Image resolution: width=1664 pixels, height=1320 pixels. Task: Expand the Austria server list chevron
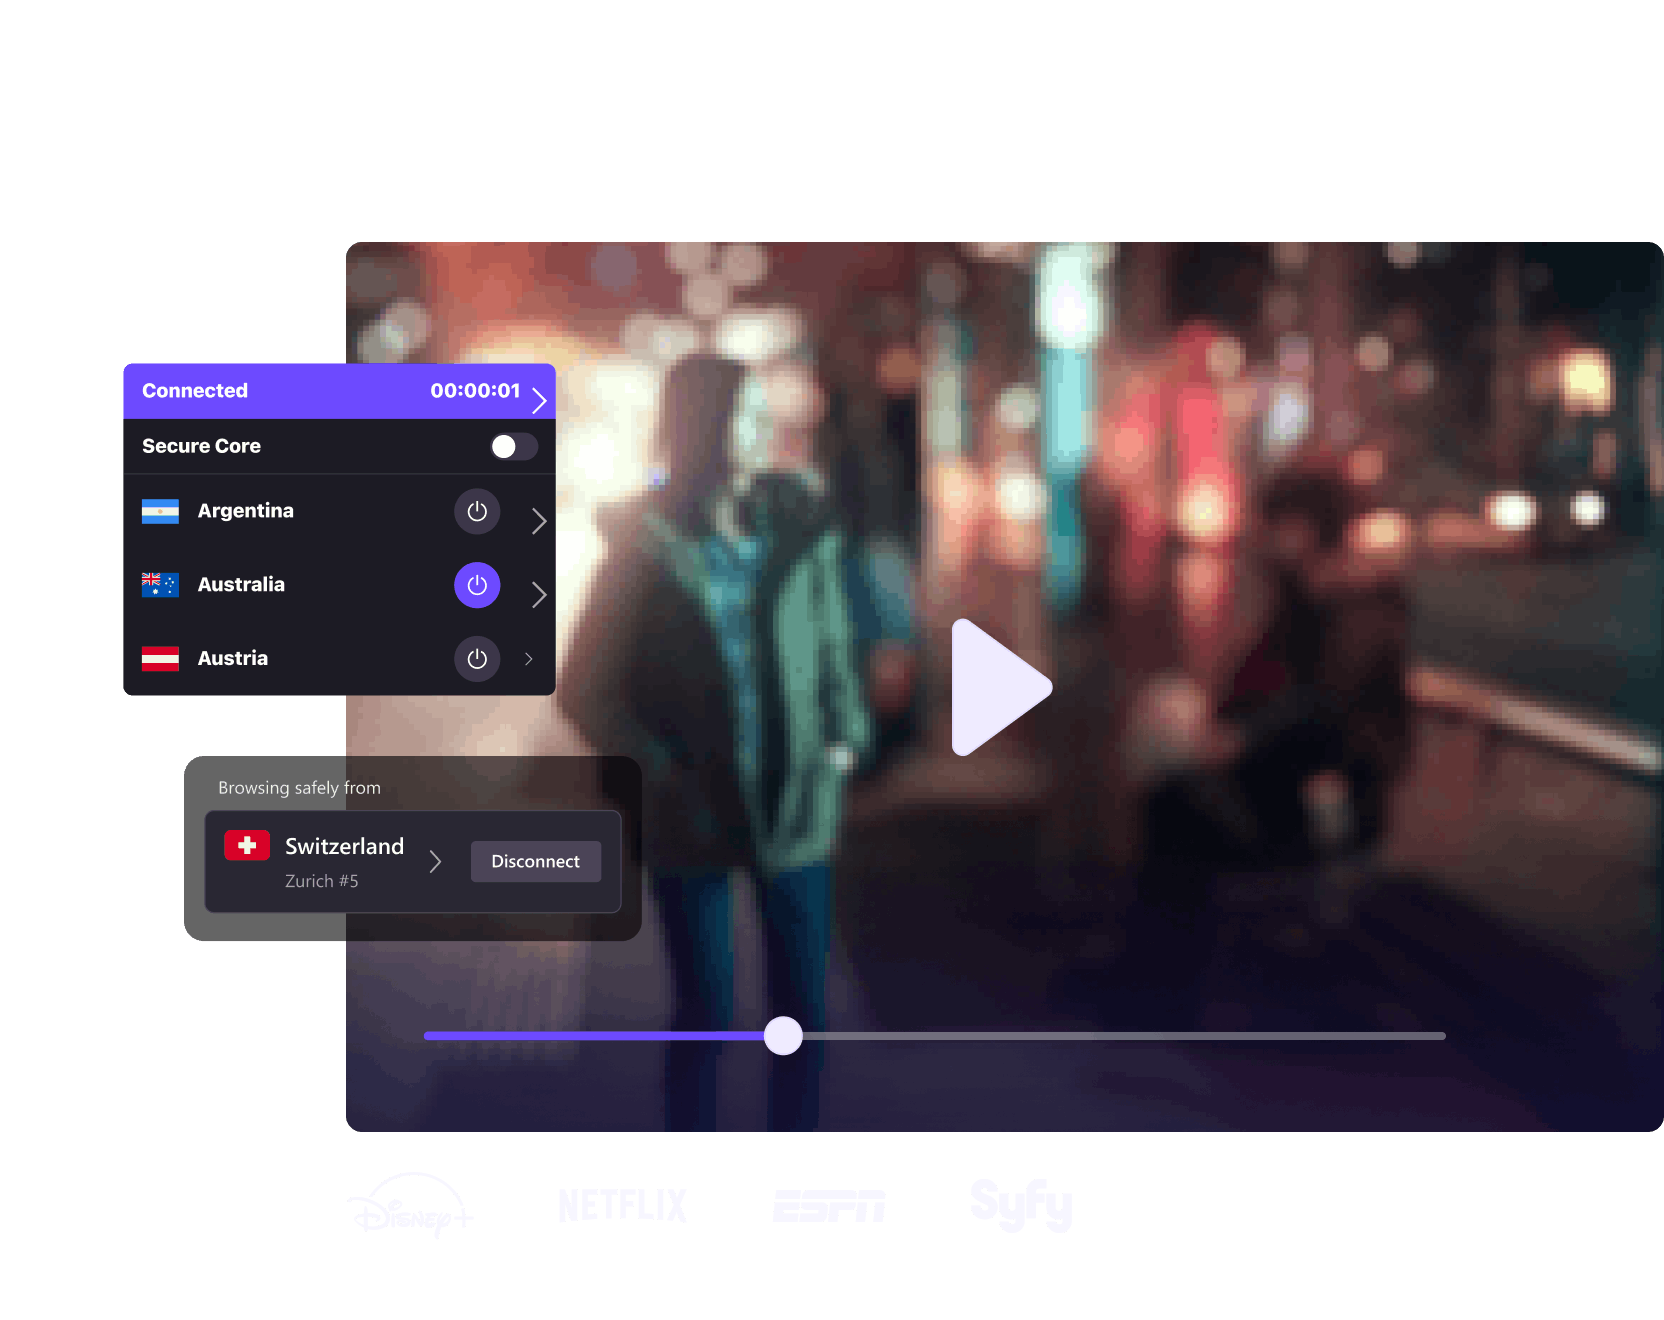[529, 659]
